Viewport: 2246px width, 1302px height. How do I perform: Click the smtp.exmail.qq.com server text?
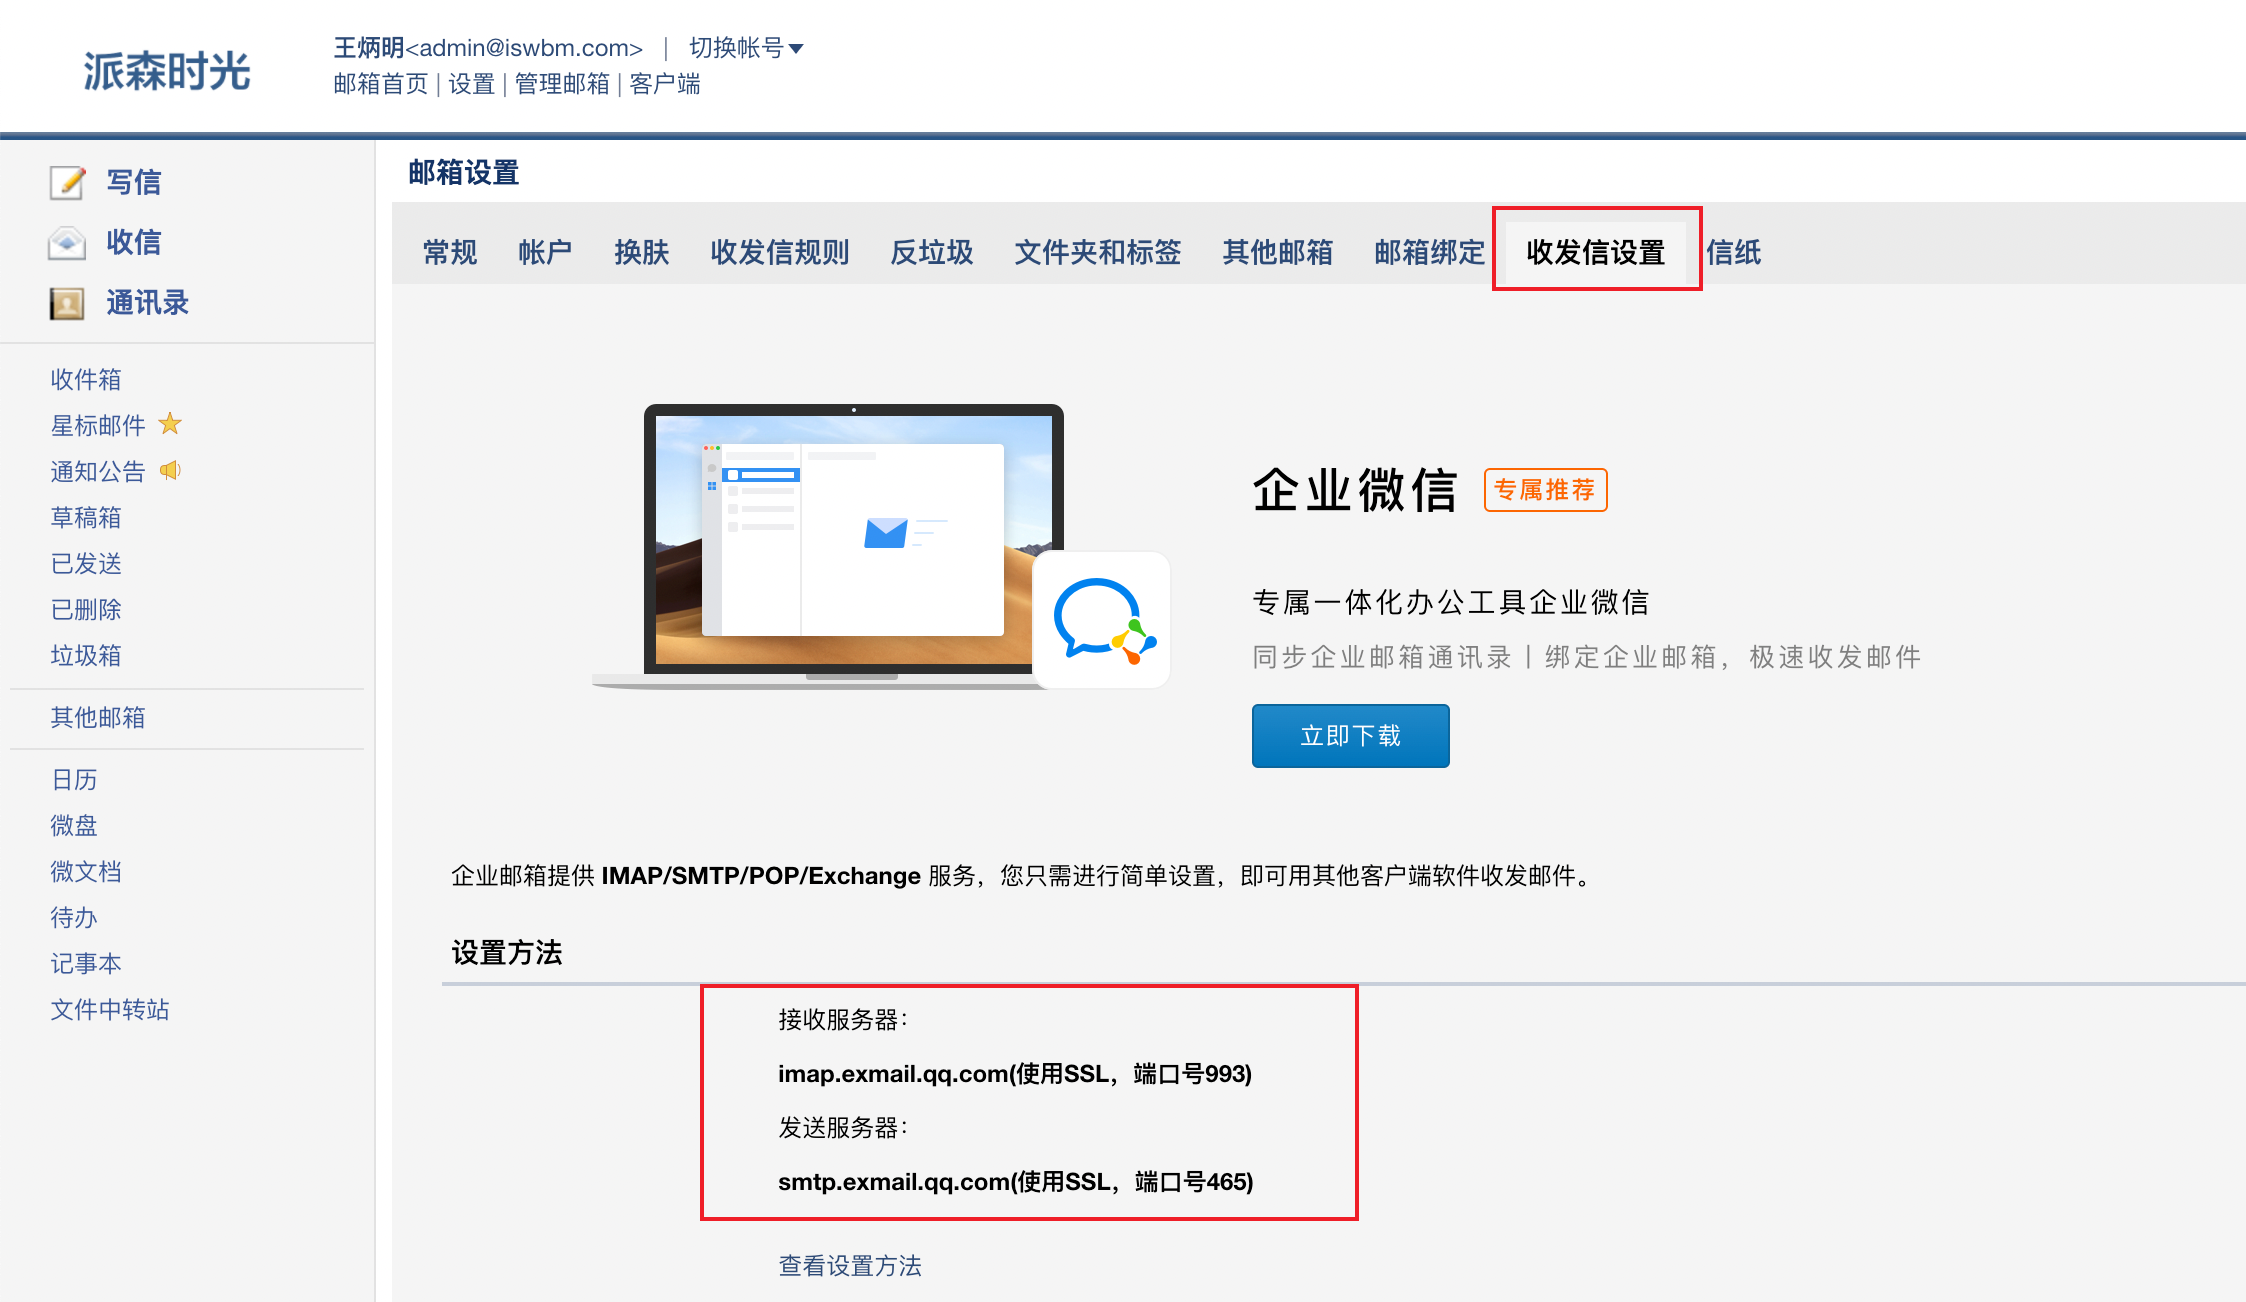pos(1015,1182)
